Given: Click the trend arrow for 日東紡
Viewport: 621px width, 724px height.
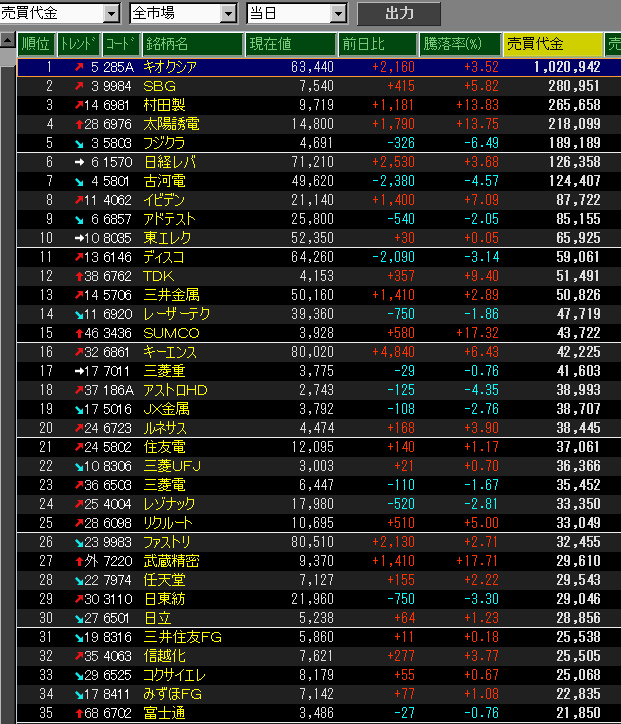Looking at the screenshot, I should (79, 599).
